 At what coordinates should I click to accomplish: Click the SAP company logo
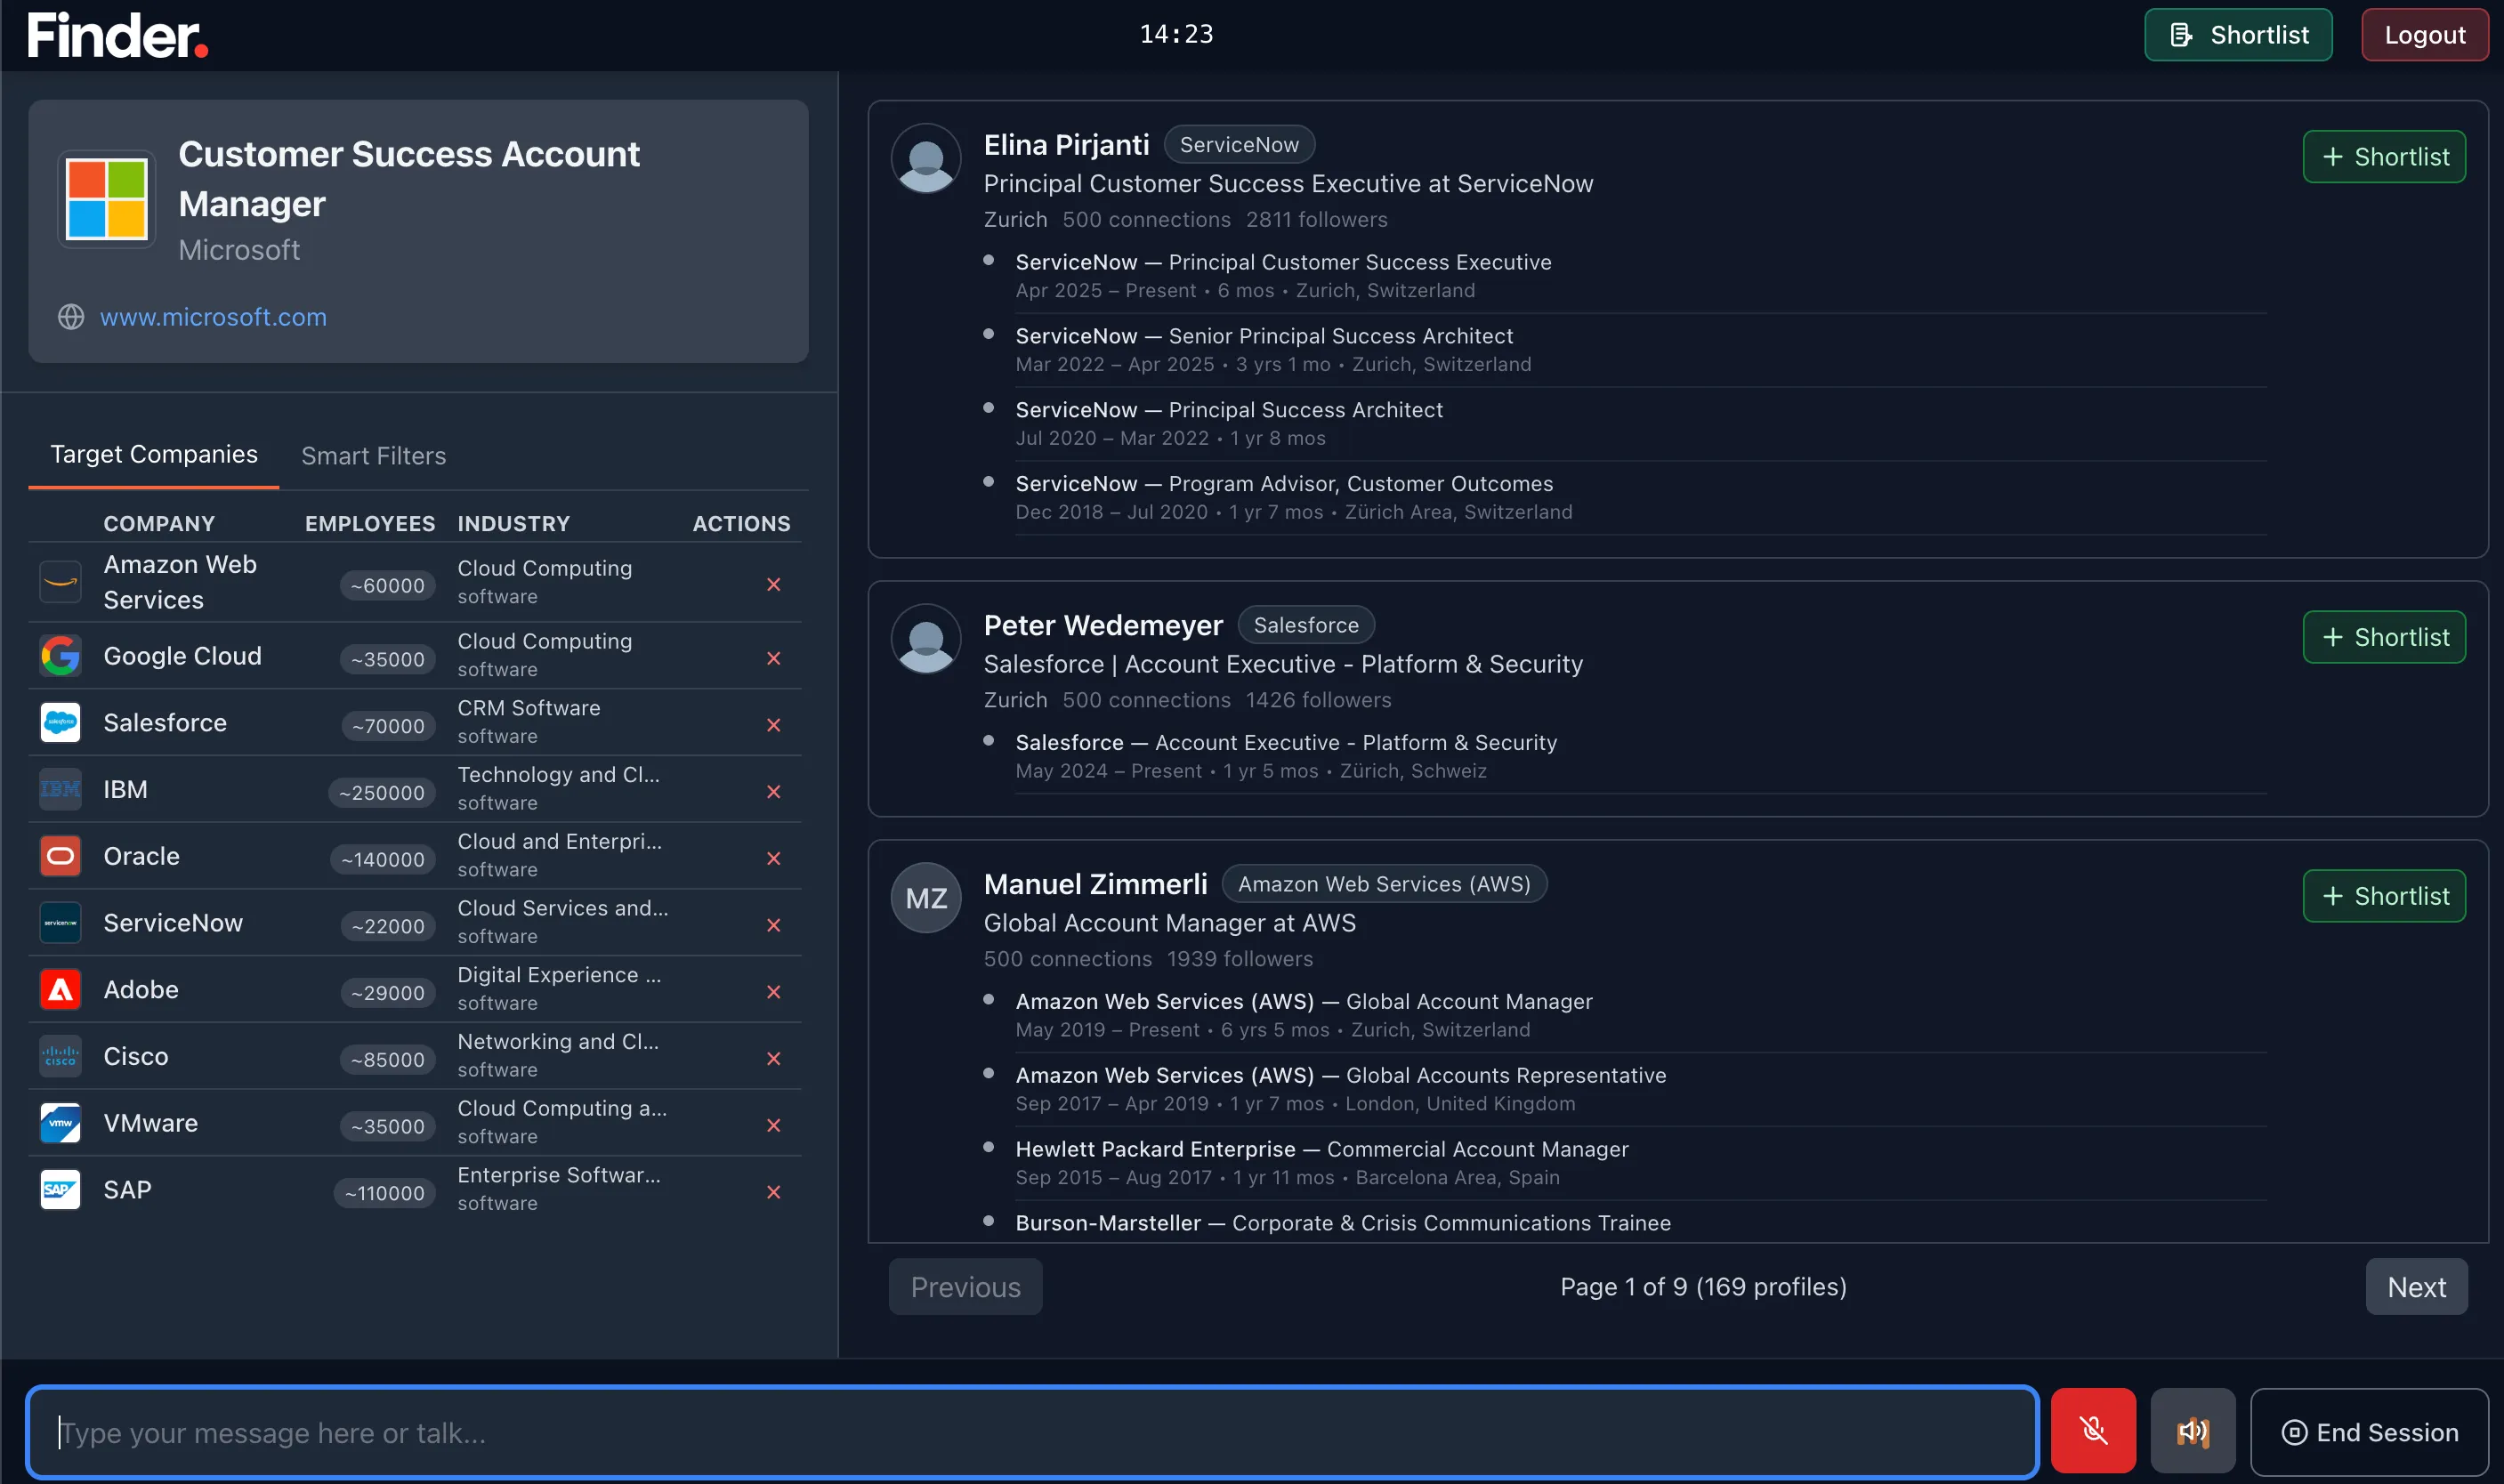click(x=60, y=1190)
